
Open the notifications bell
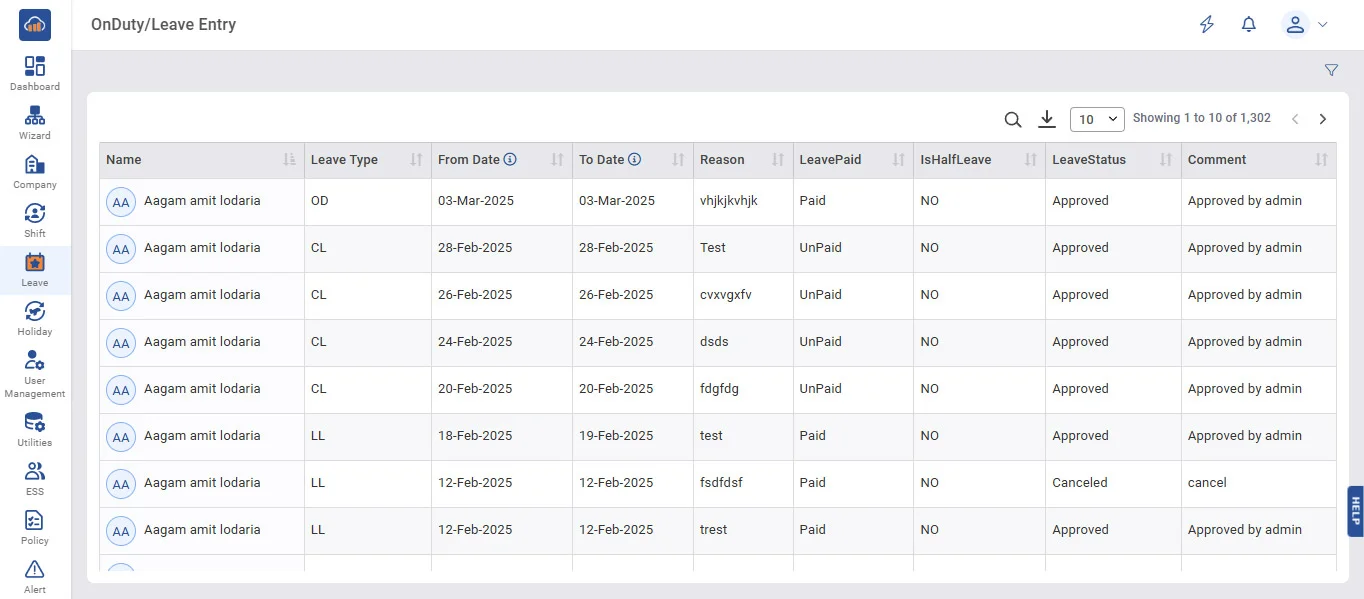coord(1248,25)
